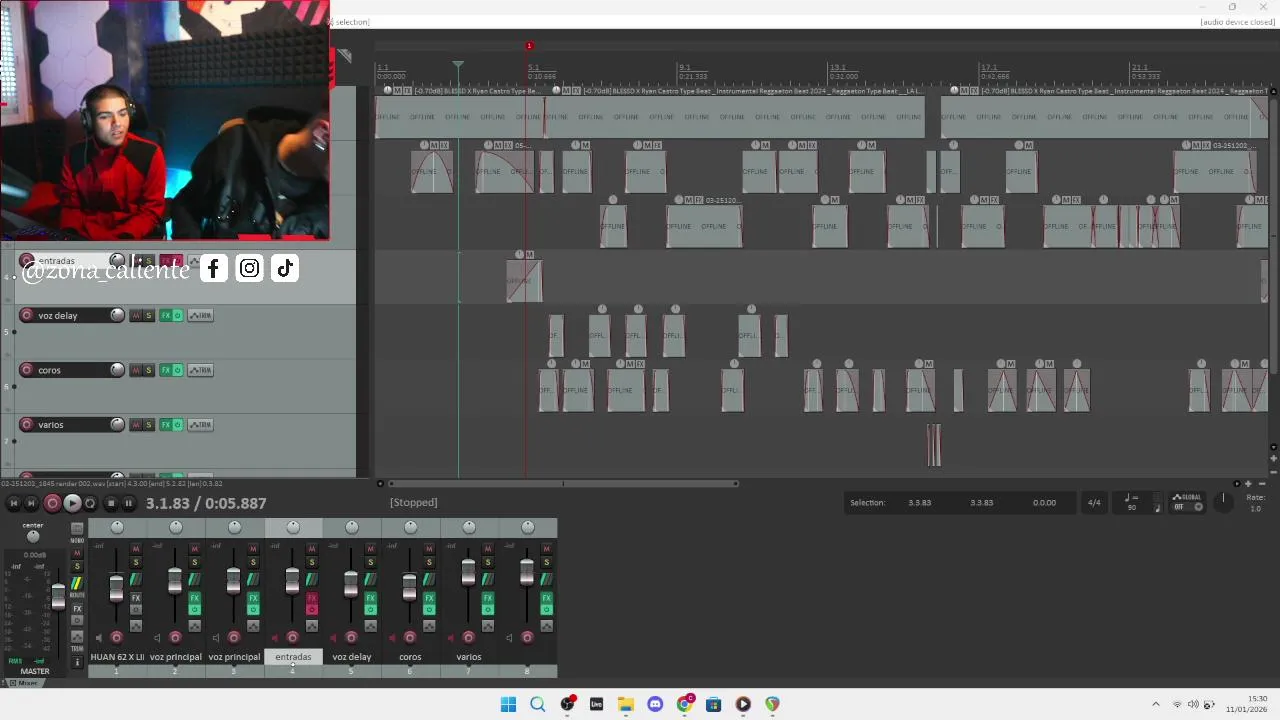The height and width of the screenshot is (720, 1280).
Task: Record-arm the voz delay track
Action: click(x=27, y=315)
